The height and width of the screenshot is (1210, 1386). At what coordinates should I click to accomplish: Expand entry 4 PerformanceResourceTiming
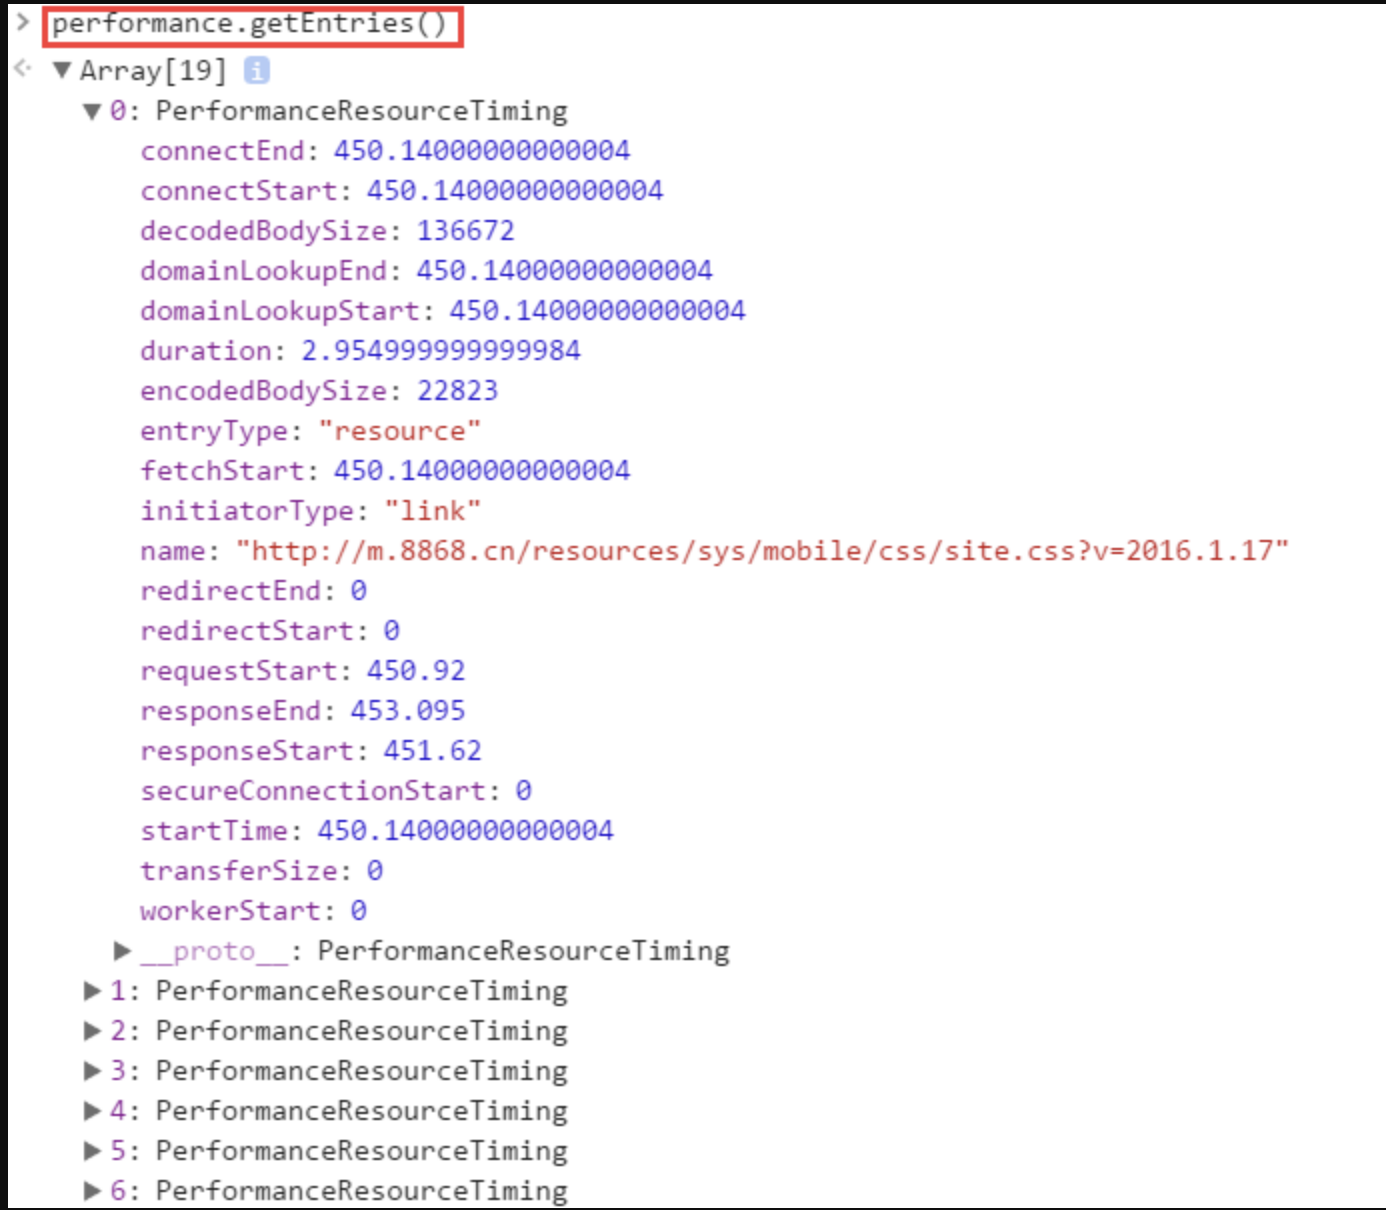[x=92, y=1111]
